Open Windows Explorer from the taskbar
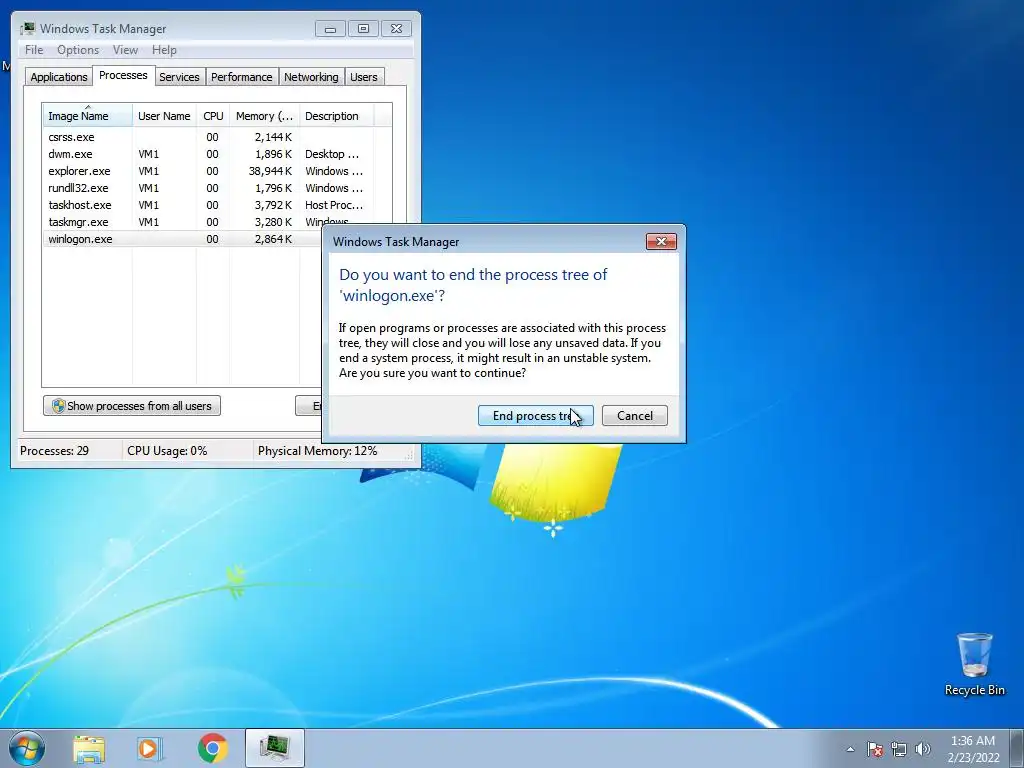This screenshot has width=1024, height=768. (89, 748)
